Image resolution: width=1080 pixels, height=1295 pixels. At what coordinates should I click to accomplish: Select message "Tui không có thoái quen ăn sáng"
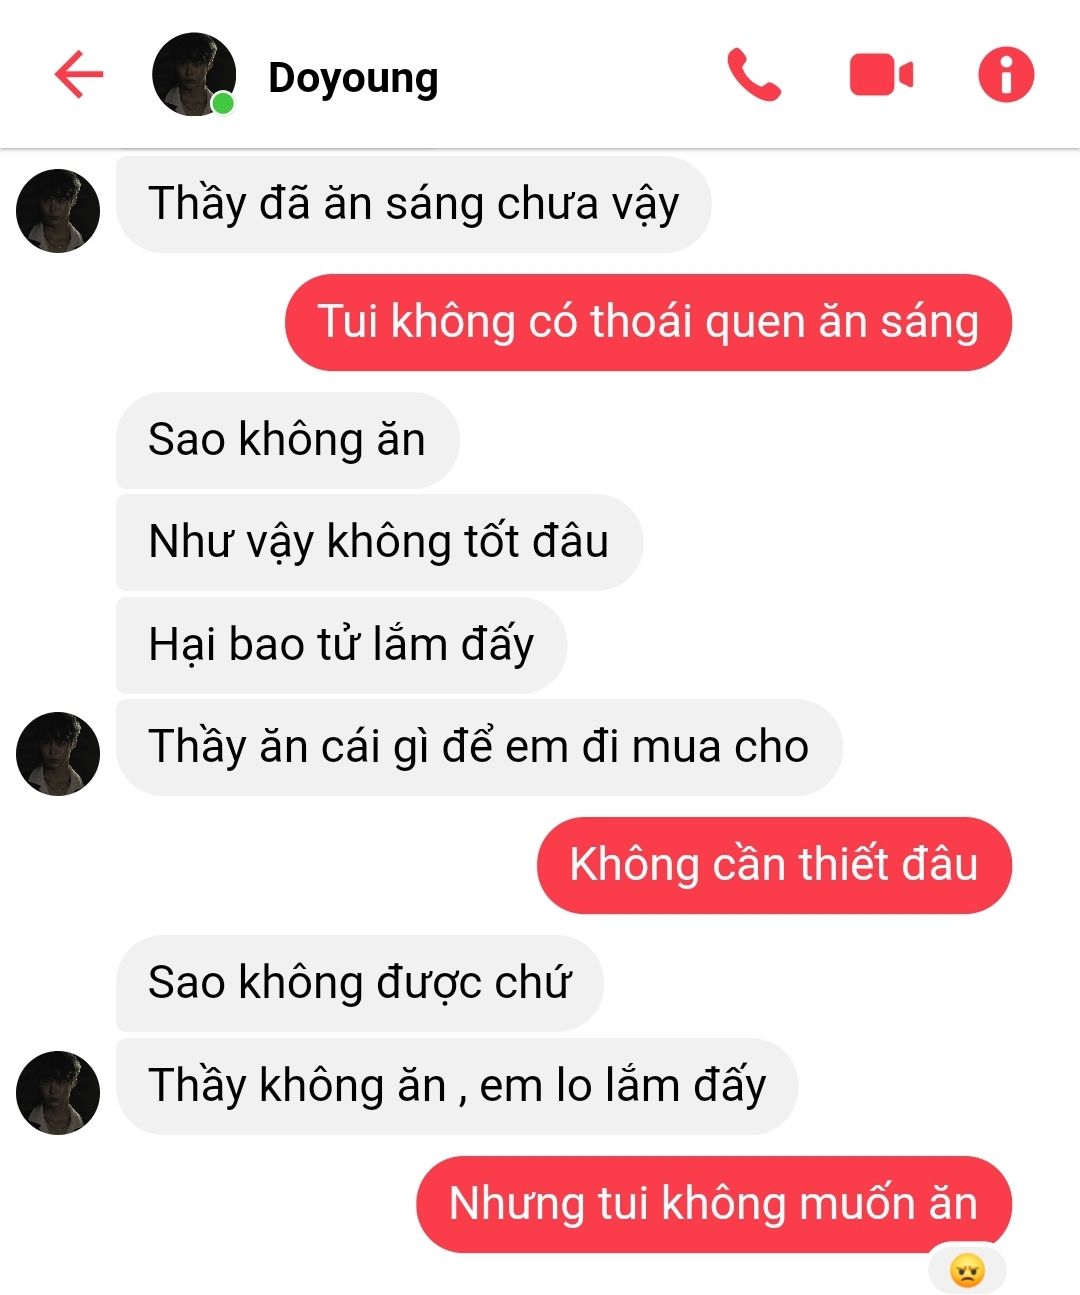pyautogui.click(x=648, y=322)
